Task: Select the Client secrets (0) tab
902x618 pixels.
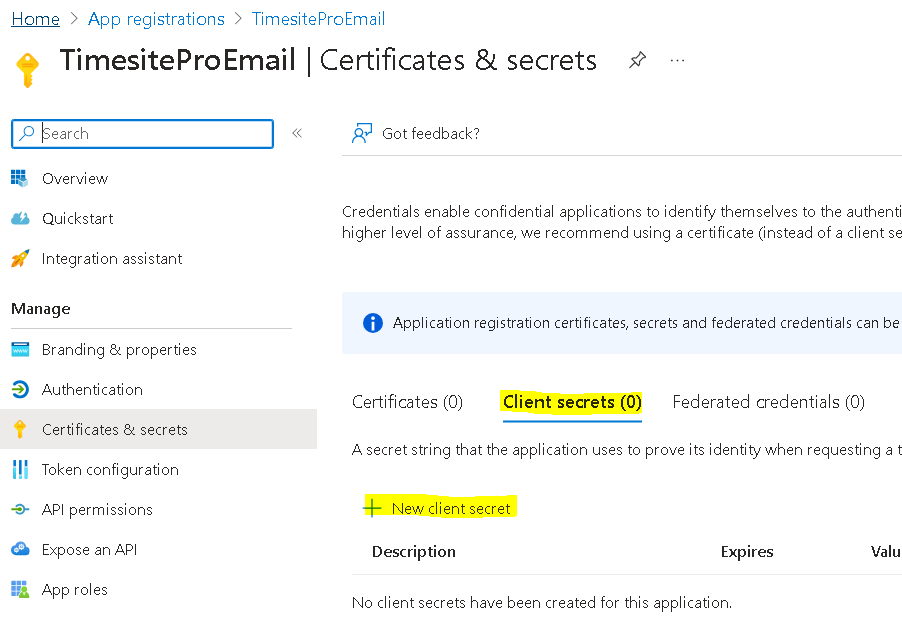Action: (x=572, y=402)
